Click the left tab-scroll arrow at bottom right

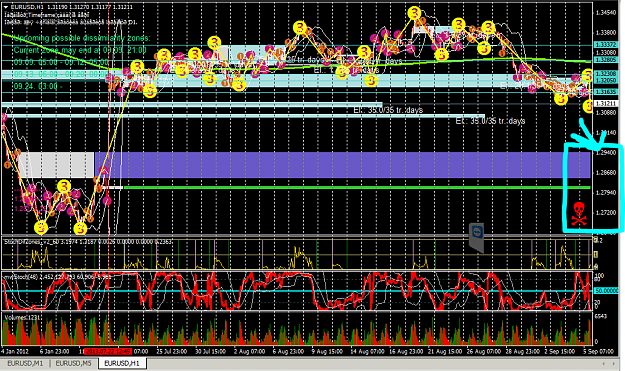(603, 363)
